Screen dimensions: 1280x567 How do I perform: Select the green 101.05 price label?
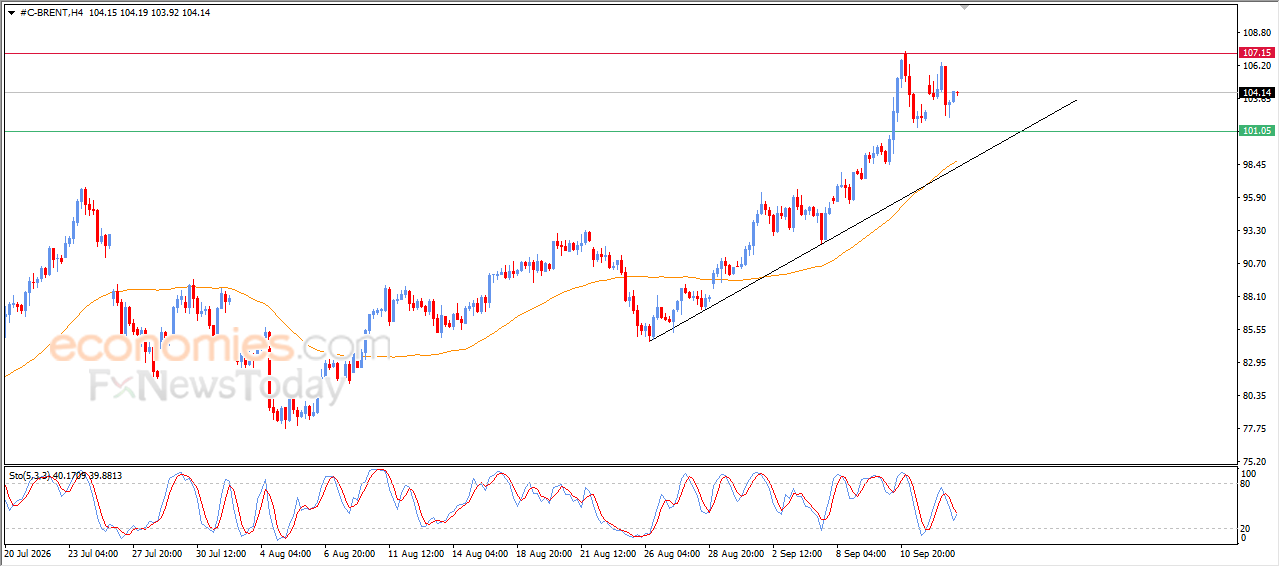coord(1254,131)
